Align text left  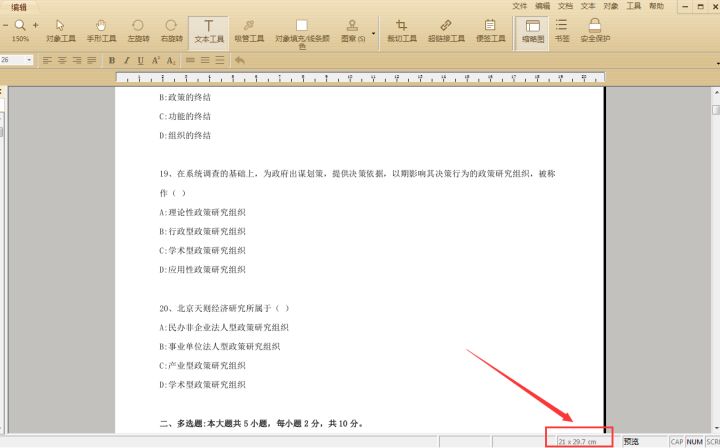(x=47, y=60)
